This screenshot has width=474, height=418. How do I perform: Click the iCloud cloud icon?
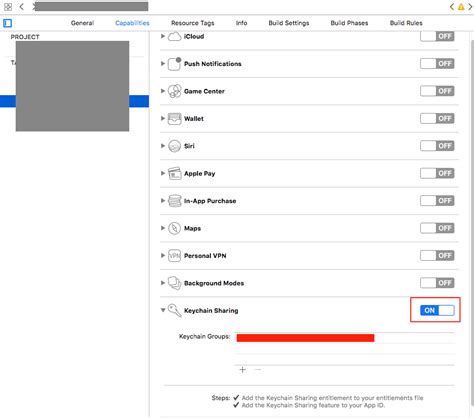click(x=174, y=36)
